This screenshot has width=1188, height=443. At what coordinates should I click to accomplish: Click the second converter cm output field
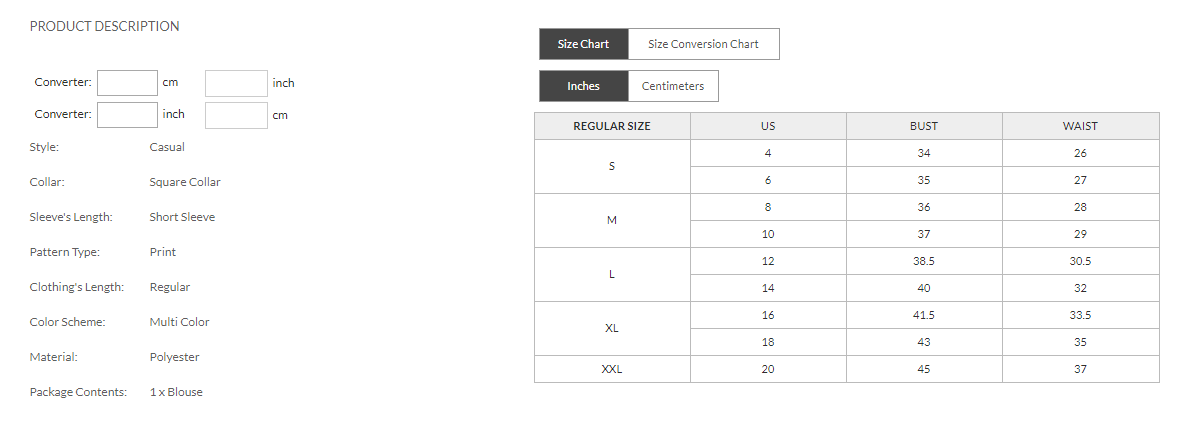tap(236, 115)
